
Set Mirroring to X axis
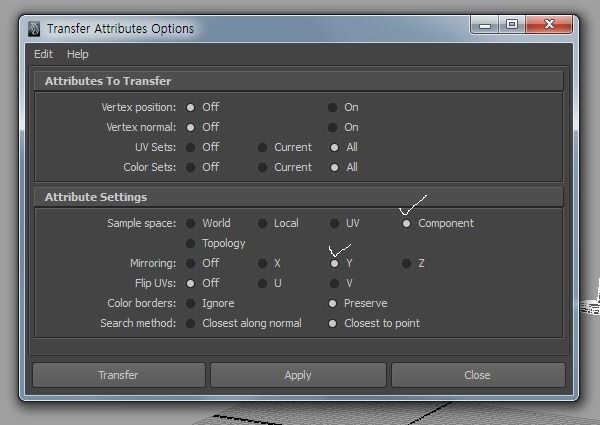[x=262, y=263]
